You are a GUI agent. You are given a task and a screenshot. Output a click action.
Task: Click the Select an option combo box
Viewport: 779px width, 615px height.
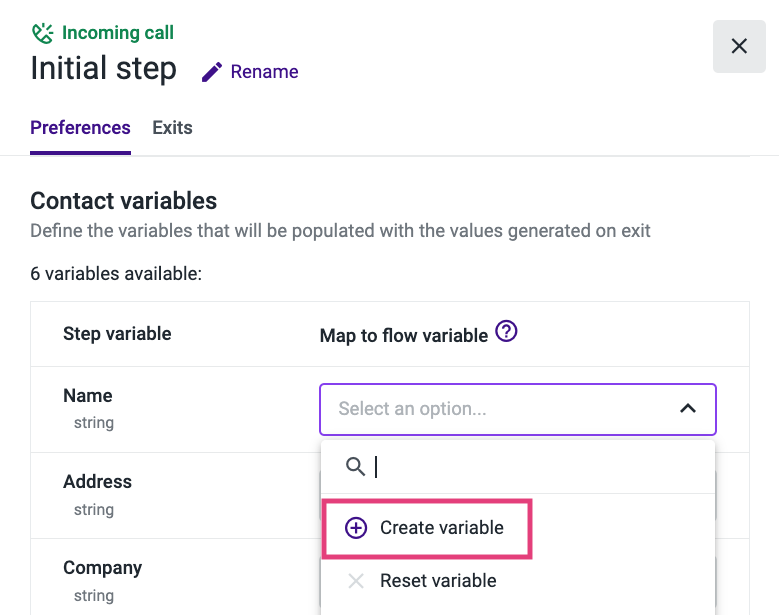500,409
